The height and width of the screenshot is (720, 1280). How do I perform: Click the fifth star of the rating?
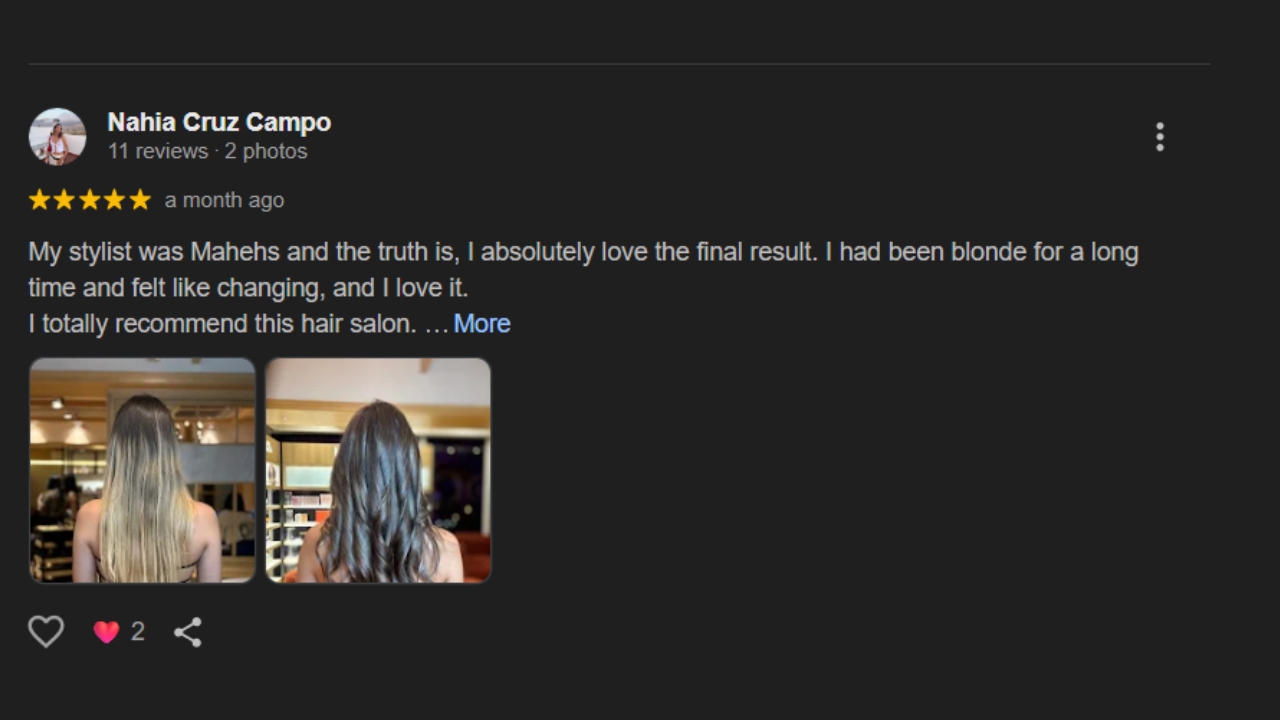[140, 200]
